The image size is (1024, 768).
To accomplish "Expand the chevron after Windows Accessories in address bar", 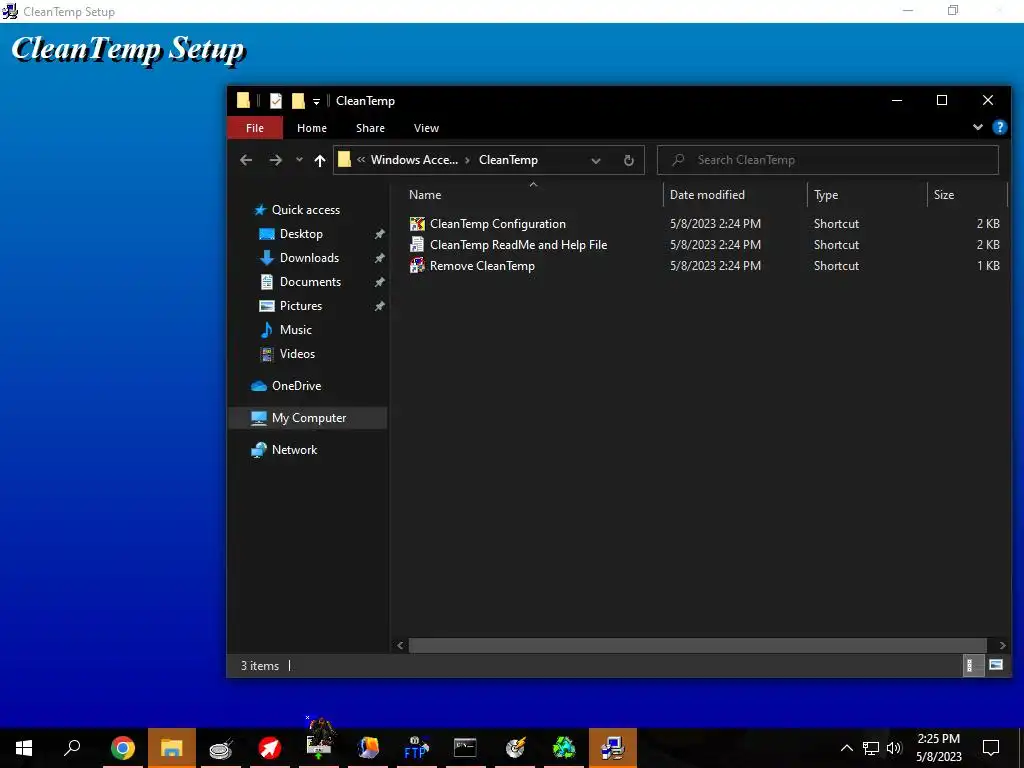I will (x=468, y=160).
